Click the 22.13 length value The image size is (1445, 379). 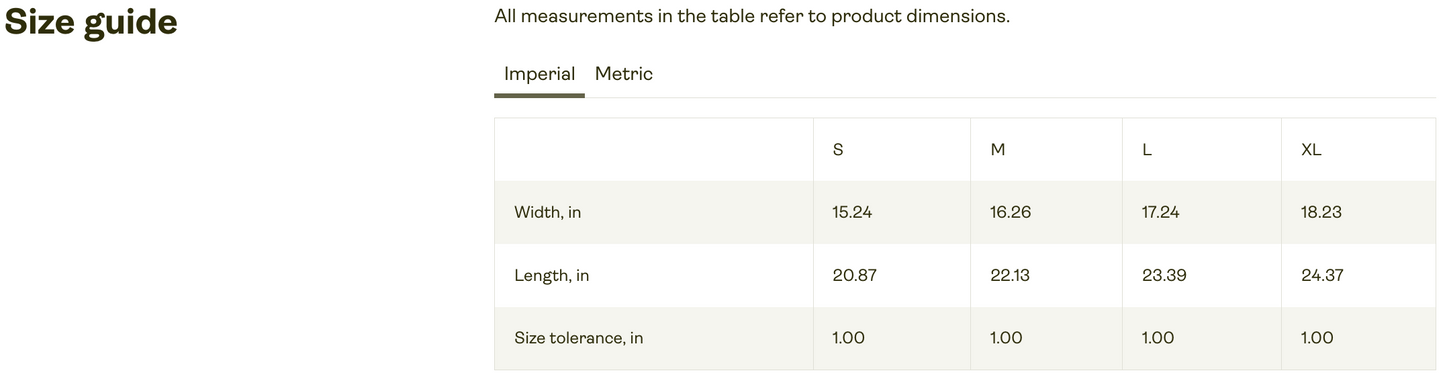coord(1010,275)
